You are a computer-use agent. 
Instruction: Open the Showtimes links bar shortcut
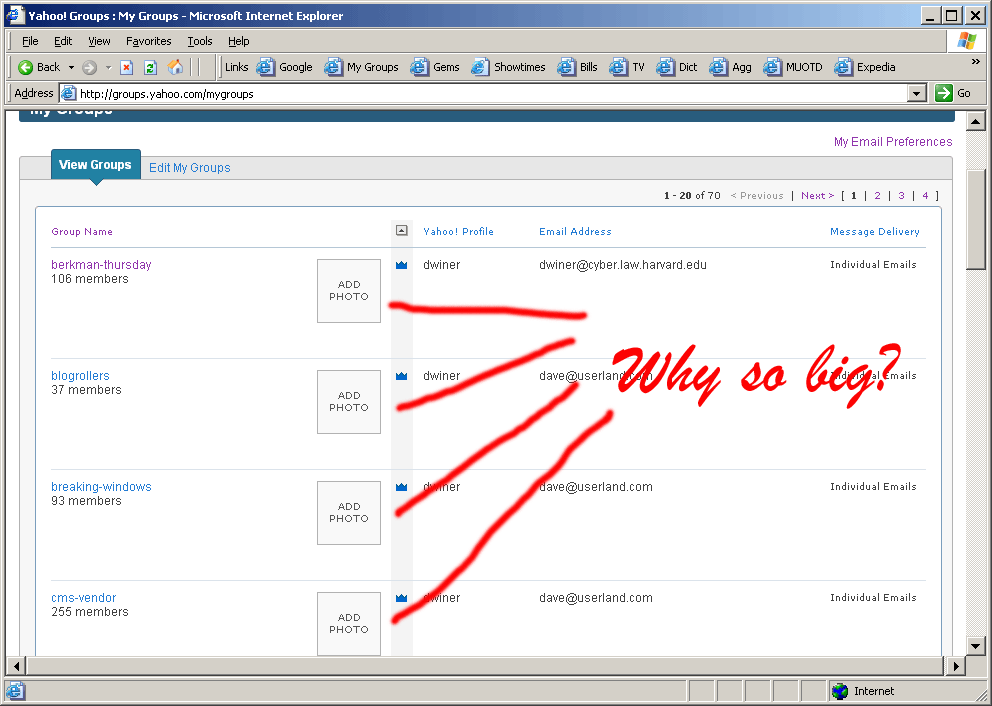508,67
